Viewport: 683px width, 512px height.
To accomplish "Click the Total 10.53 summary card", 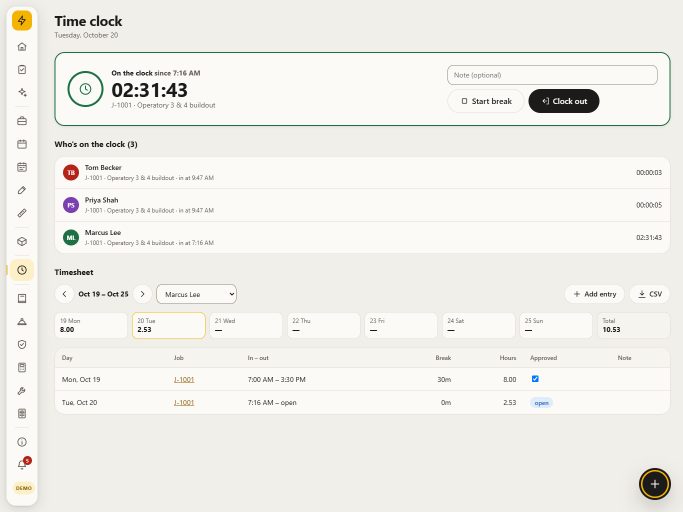I will (x=633, y=326).
